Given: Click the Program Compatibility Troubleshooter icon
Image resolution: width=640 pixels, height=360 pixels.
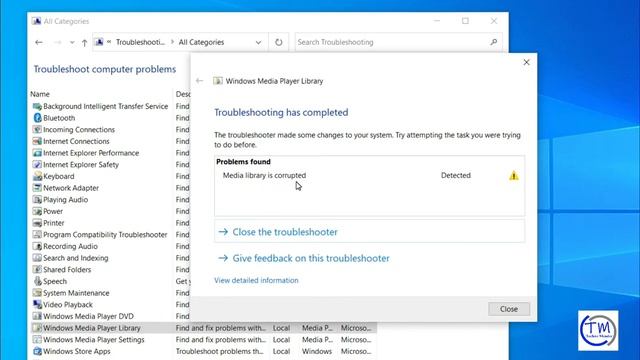Looking at the screenshot, I should pos(37,235).
